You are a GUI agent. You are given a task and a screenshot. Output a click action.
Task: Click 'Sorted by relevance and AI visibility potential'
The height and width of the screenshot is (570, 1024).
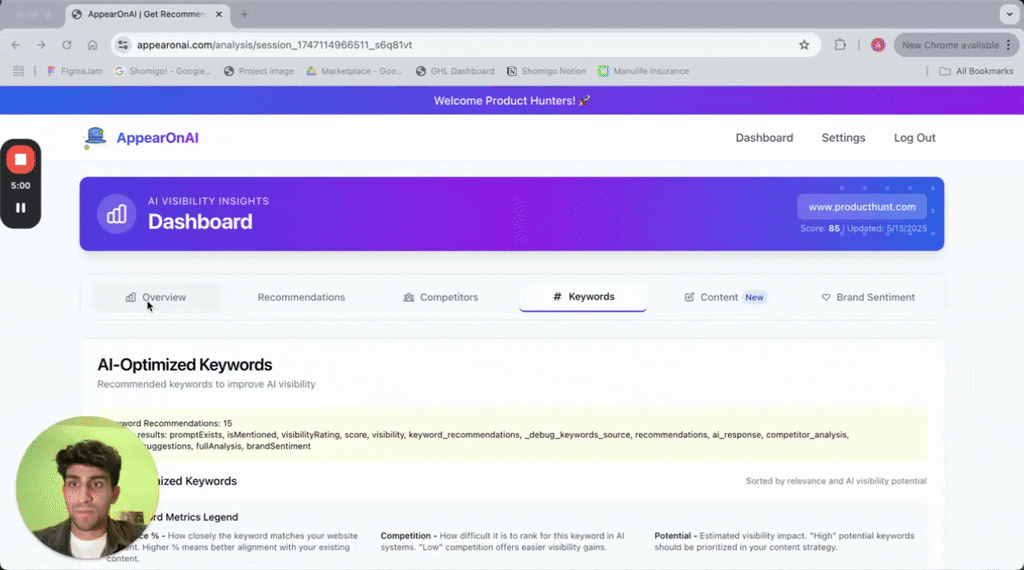coord(836,481)
